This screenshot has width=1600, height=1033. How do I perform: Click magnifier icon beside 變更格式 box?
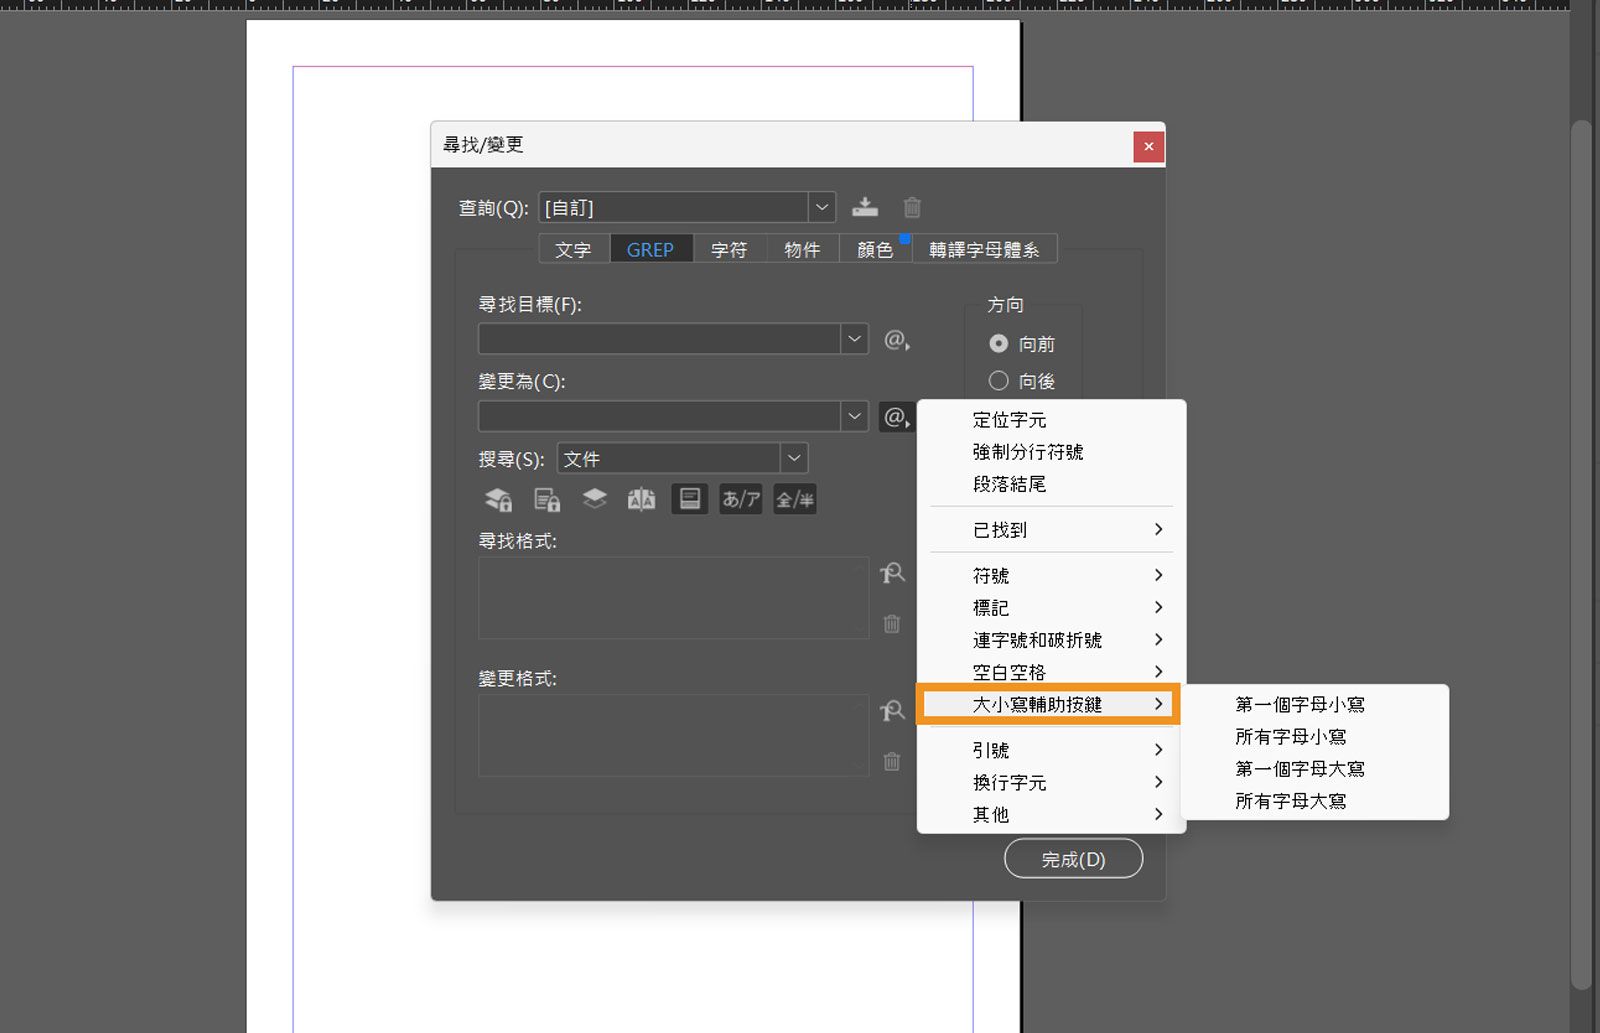click(x=891, y=711)
